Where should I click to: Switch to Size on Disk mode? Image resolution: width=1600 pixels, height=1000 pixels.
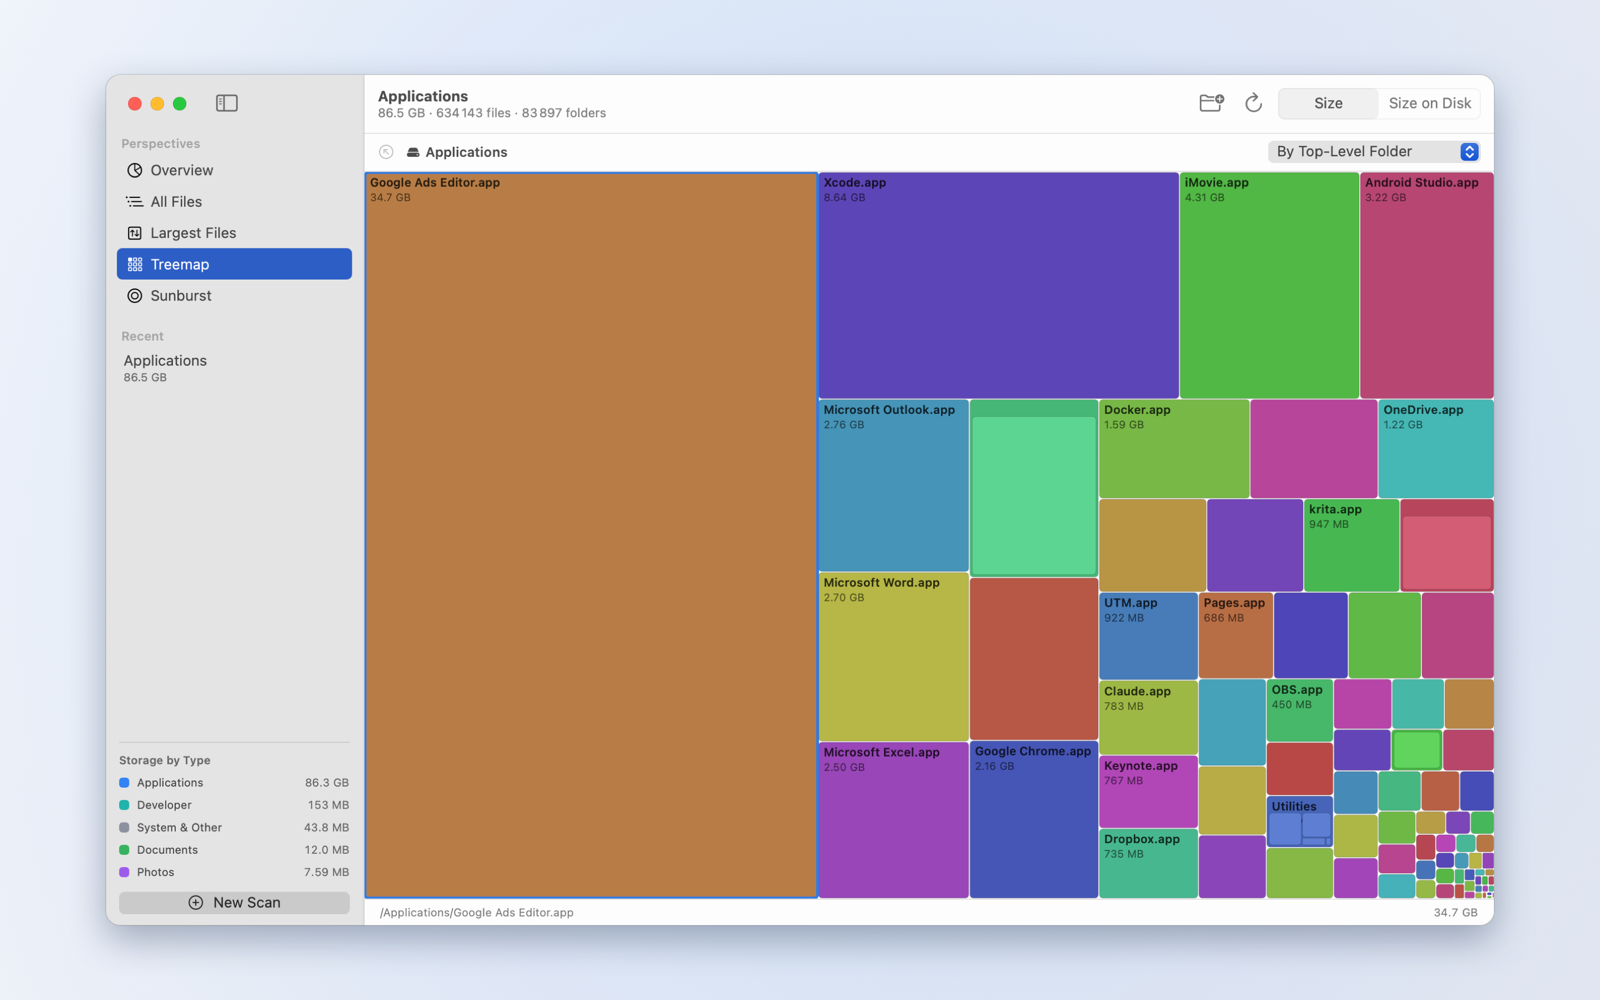(1430, 103)
